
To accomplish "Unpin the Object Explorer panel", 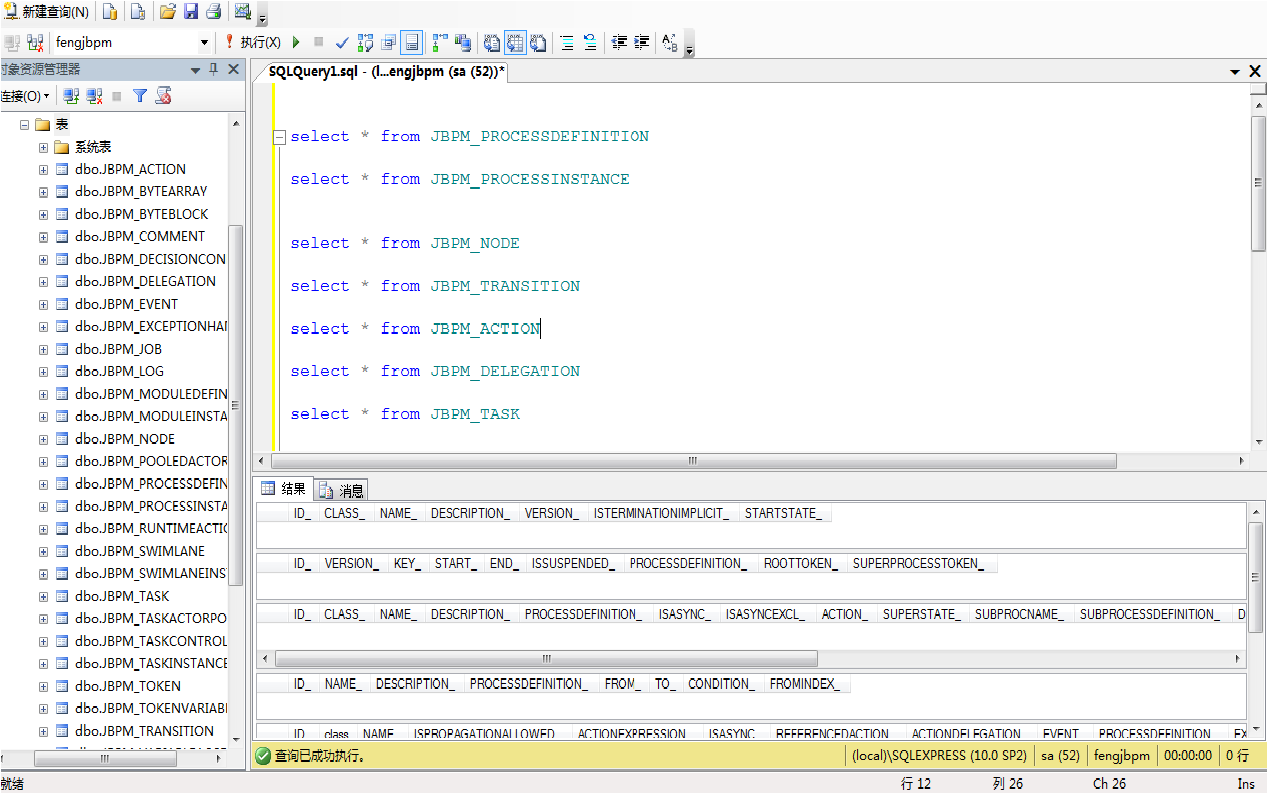I will 214,69.
